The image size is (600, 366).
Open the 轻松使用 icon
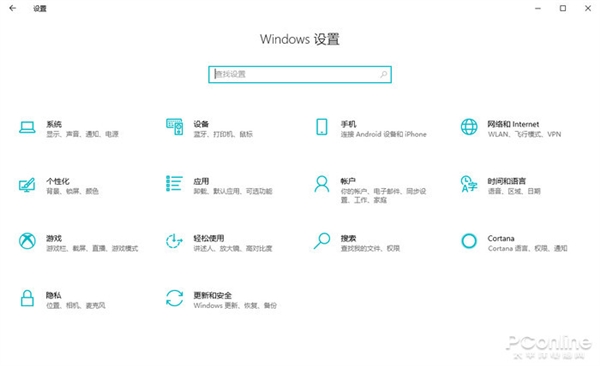click(174, 241)
